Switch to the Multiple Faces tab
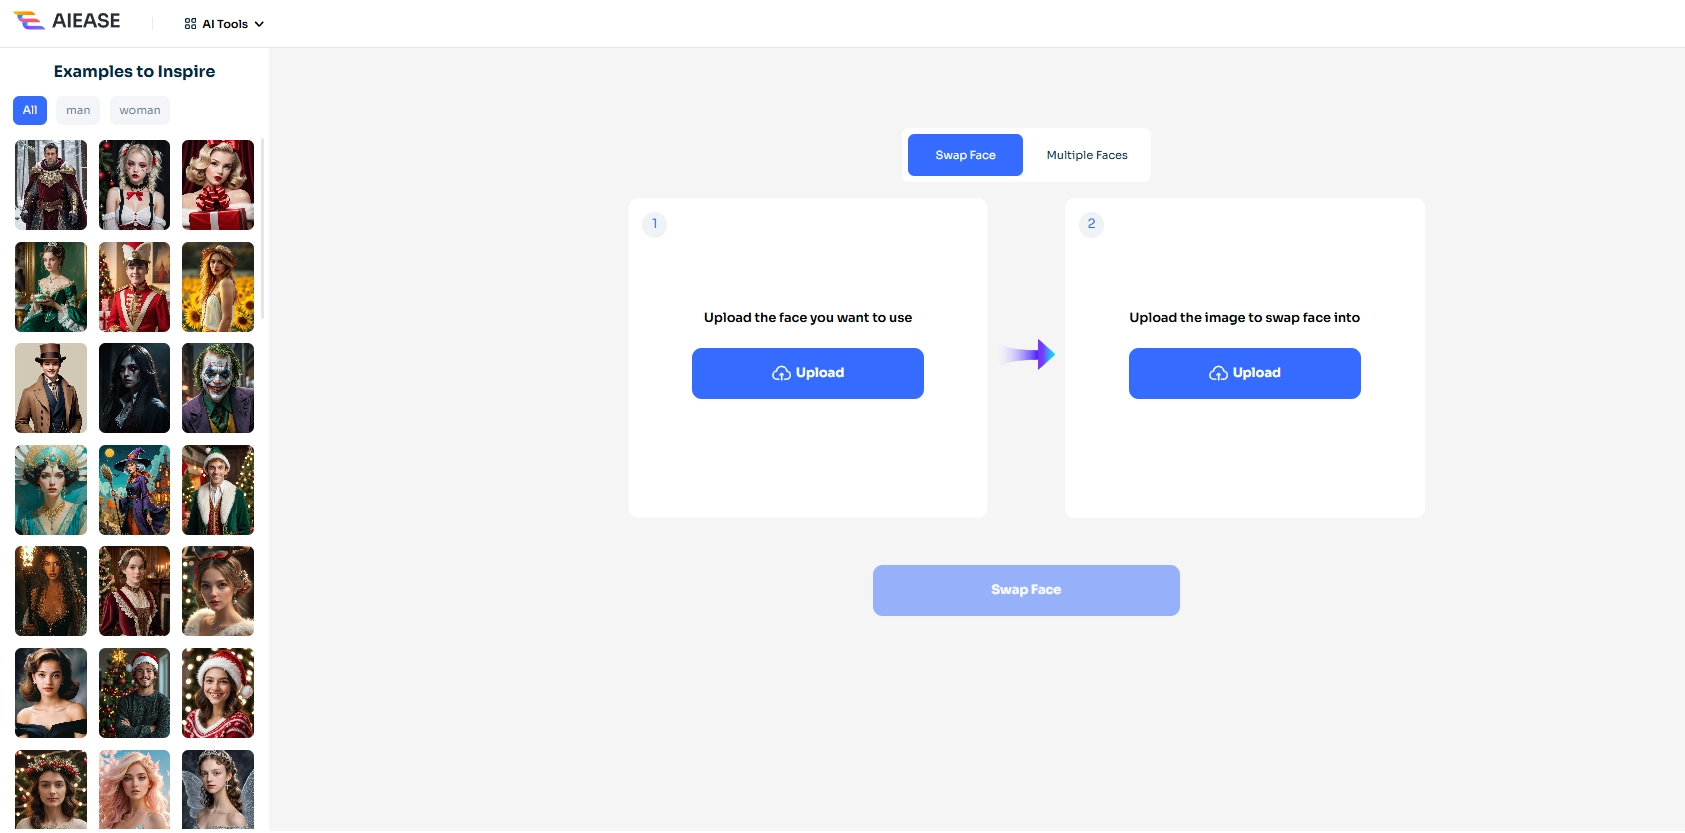The width and height of the screenshot is (1685, 833). (x=1087, y=155)
